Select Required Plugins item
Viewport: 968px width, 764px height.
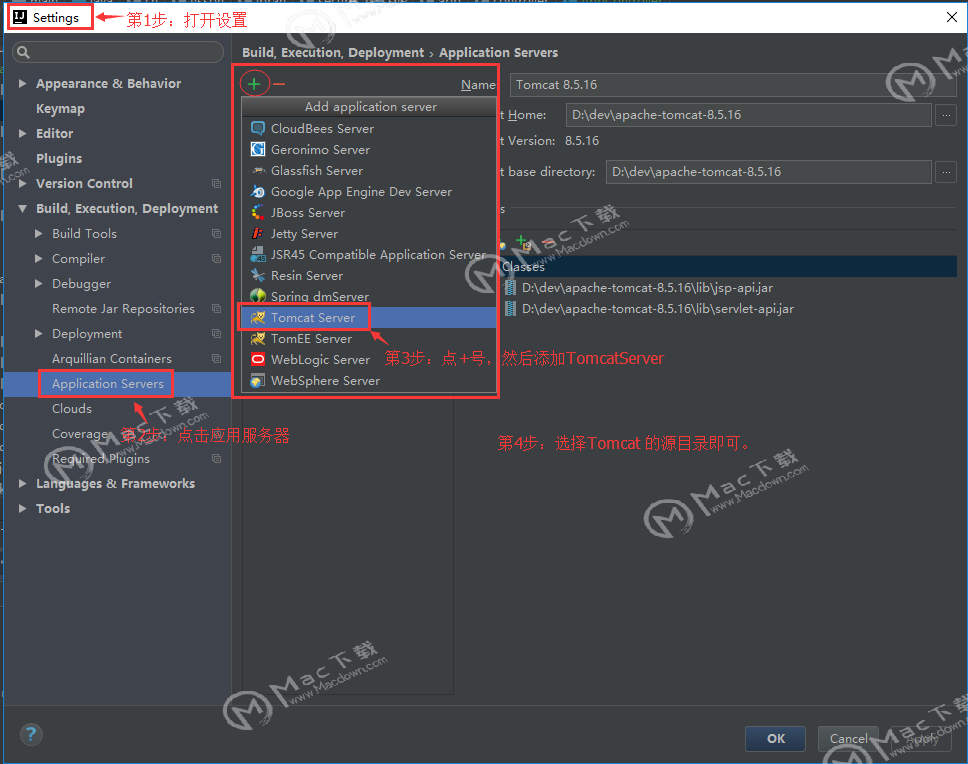click(x=101, y=459)
